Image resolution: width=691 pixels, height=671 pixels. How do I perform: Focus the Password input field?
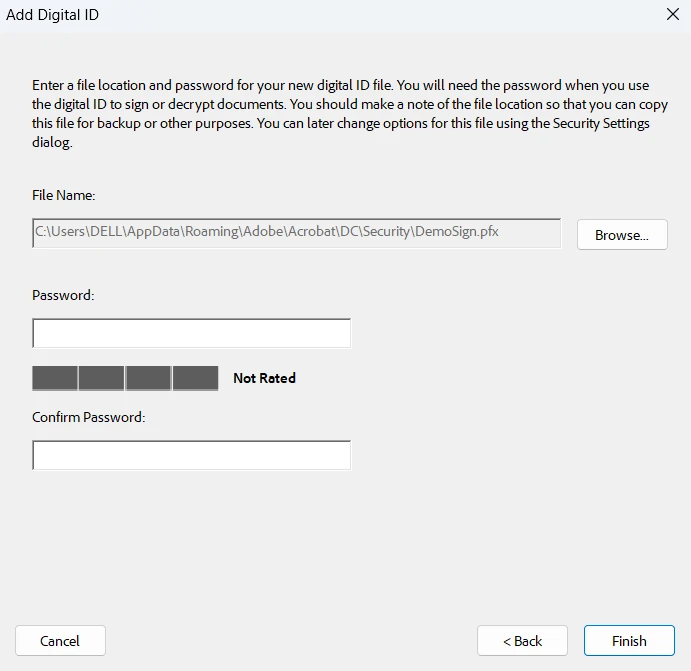pos(191,333)
